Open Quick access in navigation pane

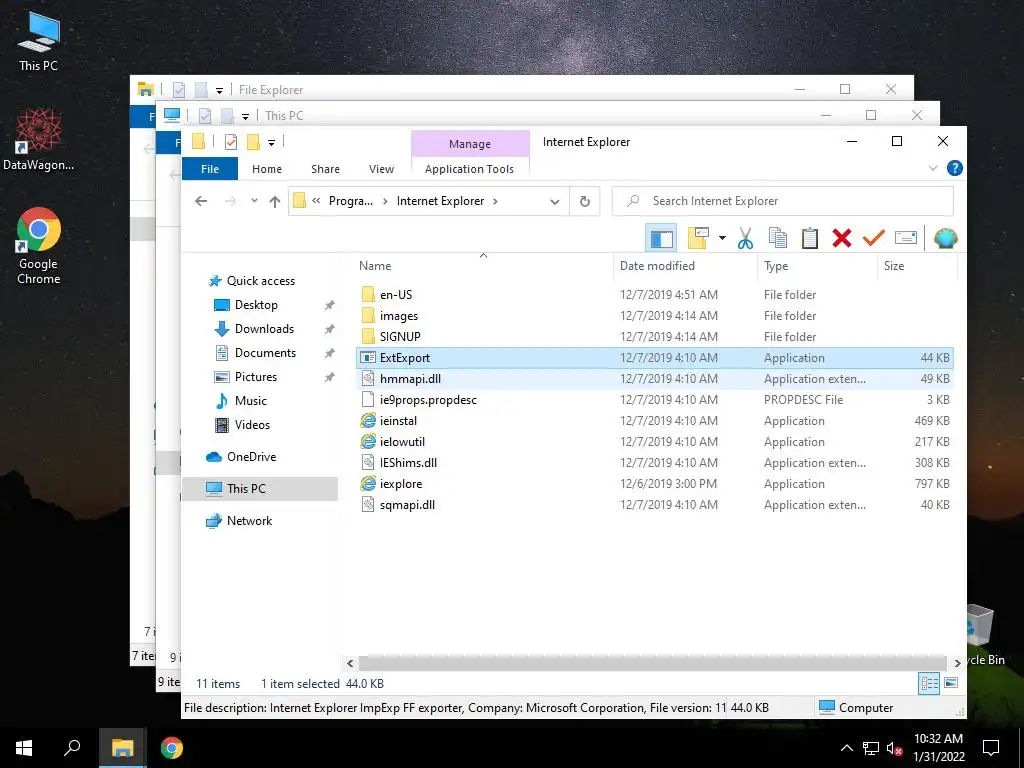pos(261,281)
